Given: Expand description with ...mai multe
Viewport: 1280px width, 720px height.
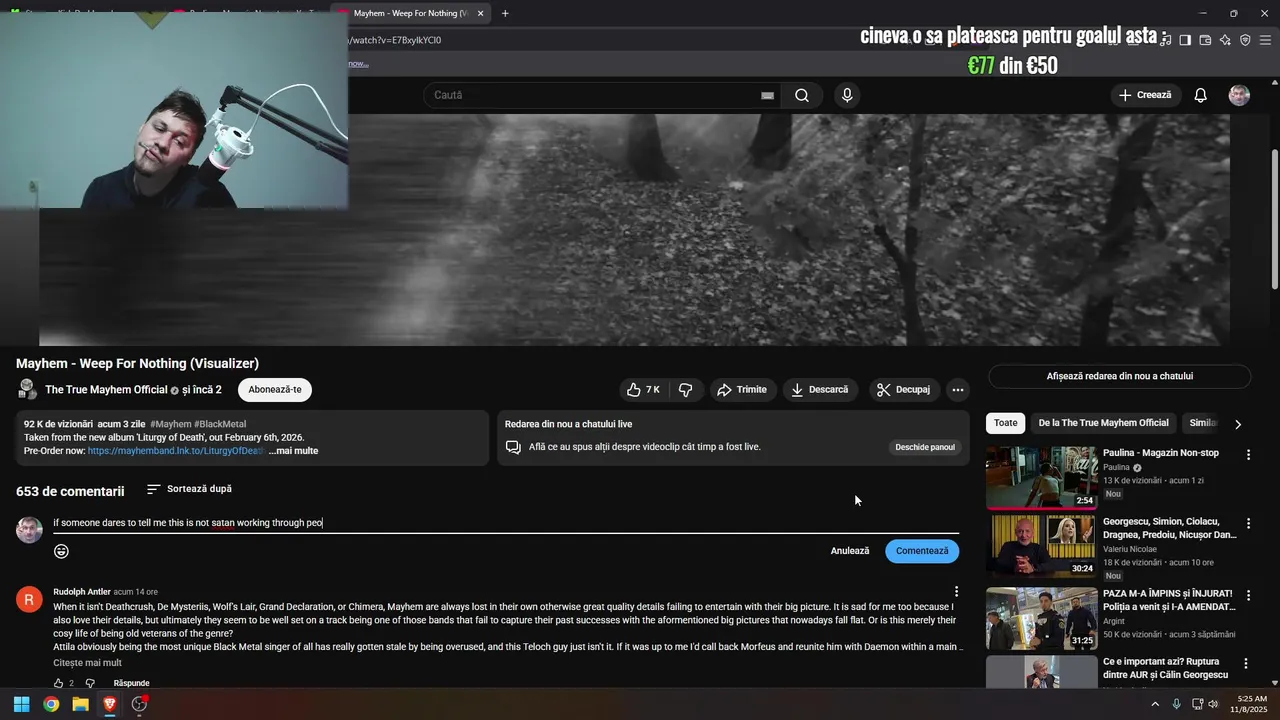Looking at the screenshot, I should (x=293, y=451).
